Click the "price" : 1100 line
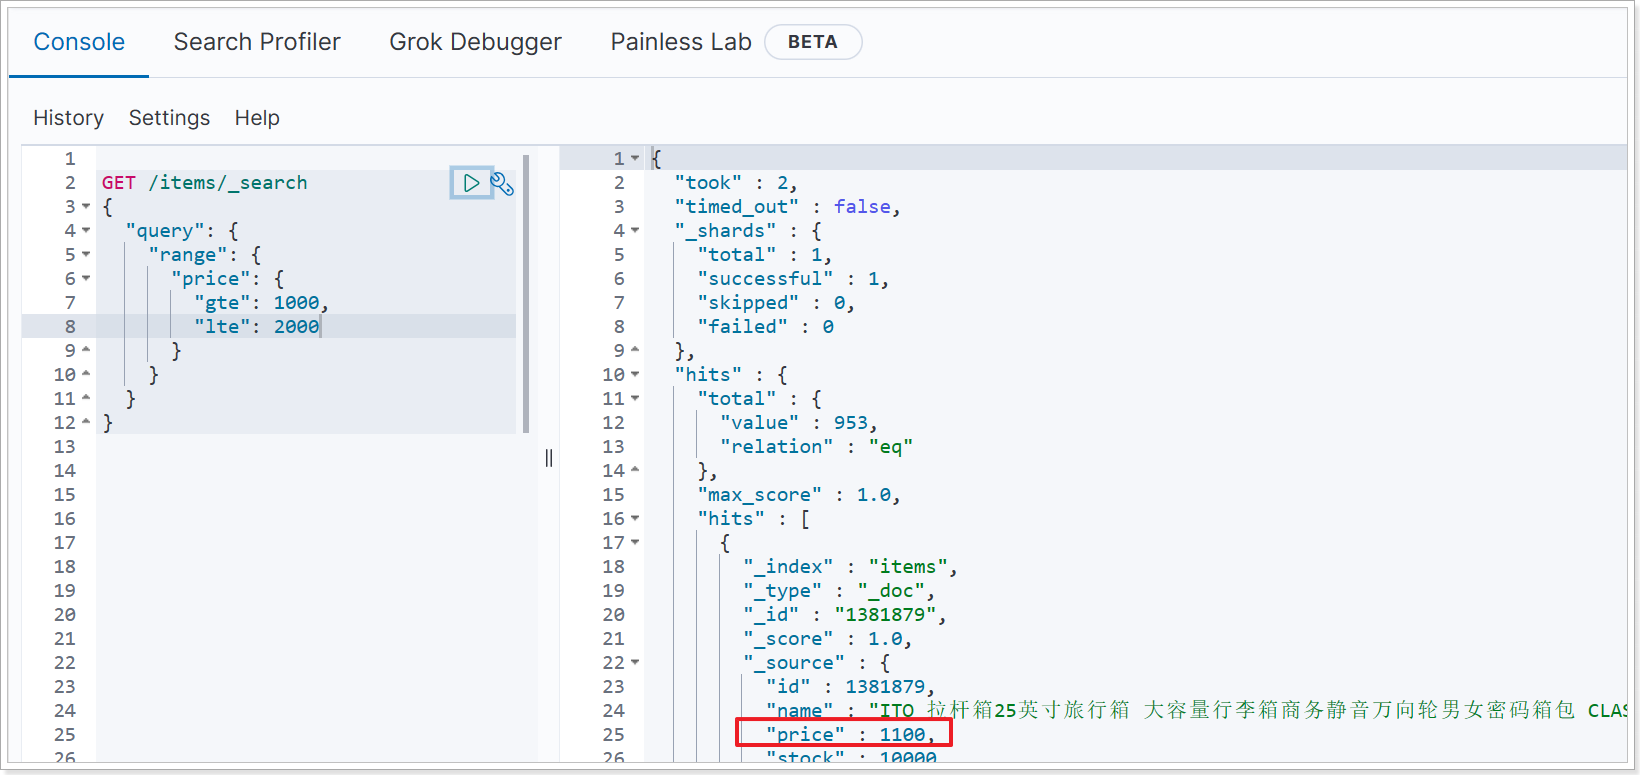 tap(850, 735)
